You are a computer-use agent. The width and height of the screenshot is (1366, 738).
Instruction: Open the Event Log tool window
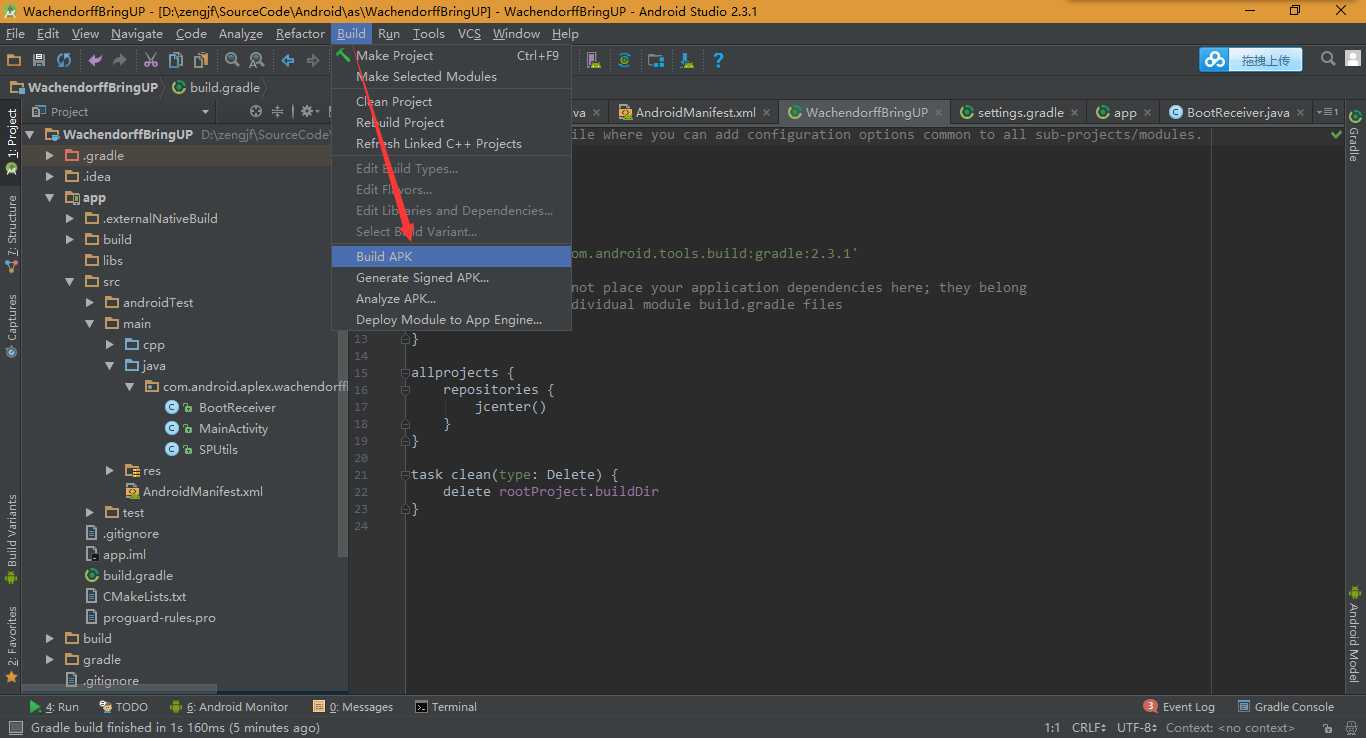(1179, 706)
